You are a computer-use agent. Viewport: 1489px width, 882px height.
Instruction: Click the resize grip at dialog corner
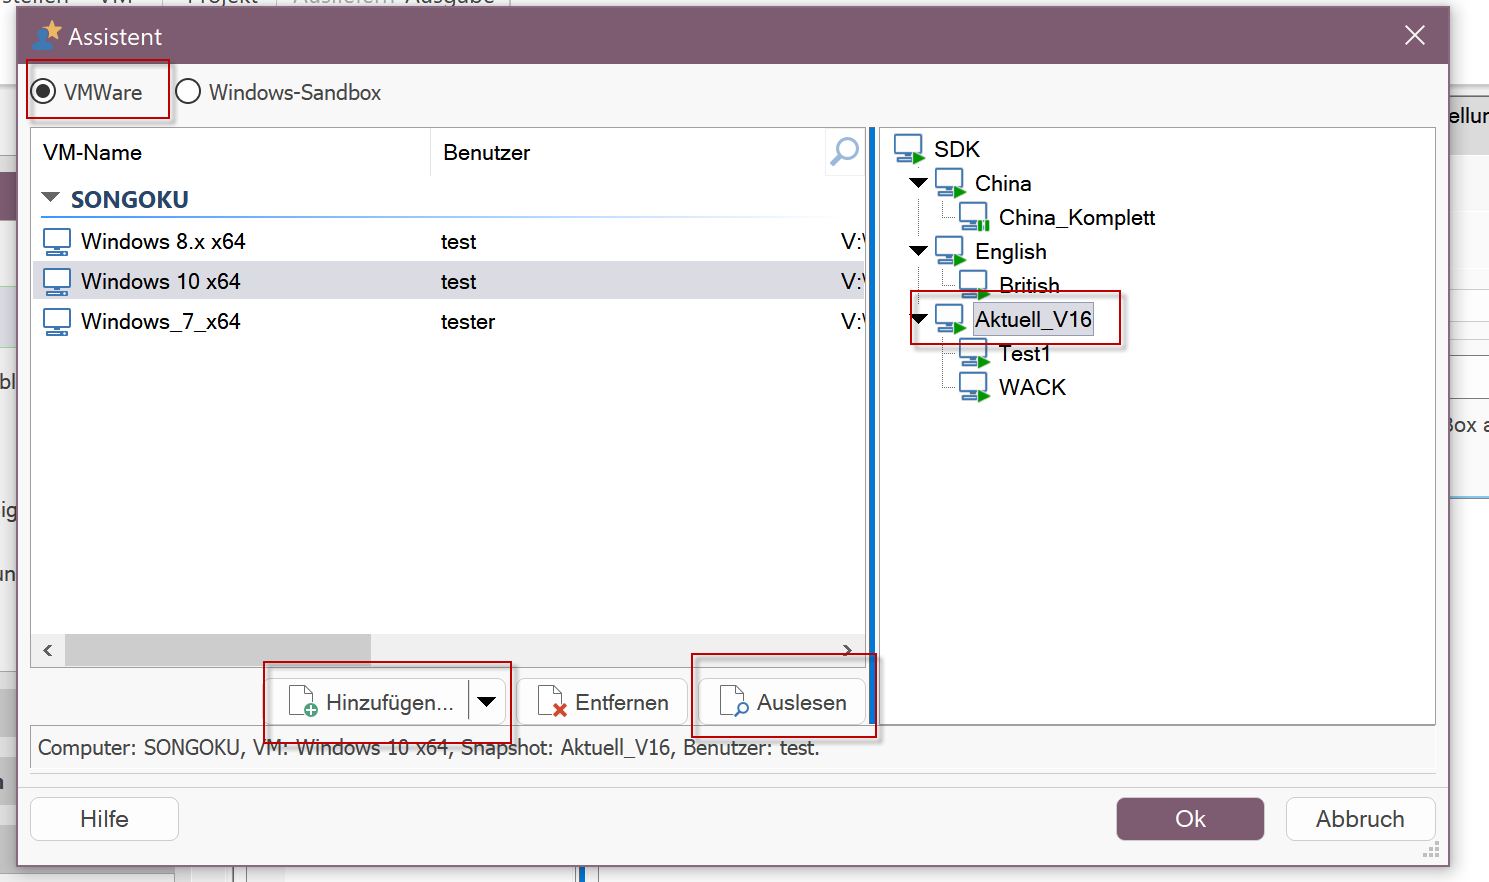(x=1432, y=850)
